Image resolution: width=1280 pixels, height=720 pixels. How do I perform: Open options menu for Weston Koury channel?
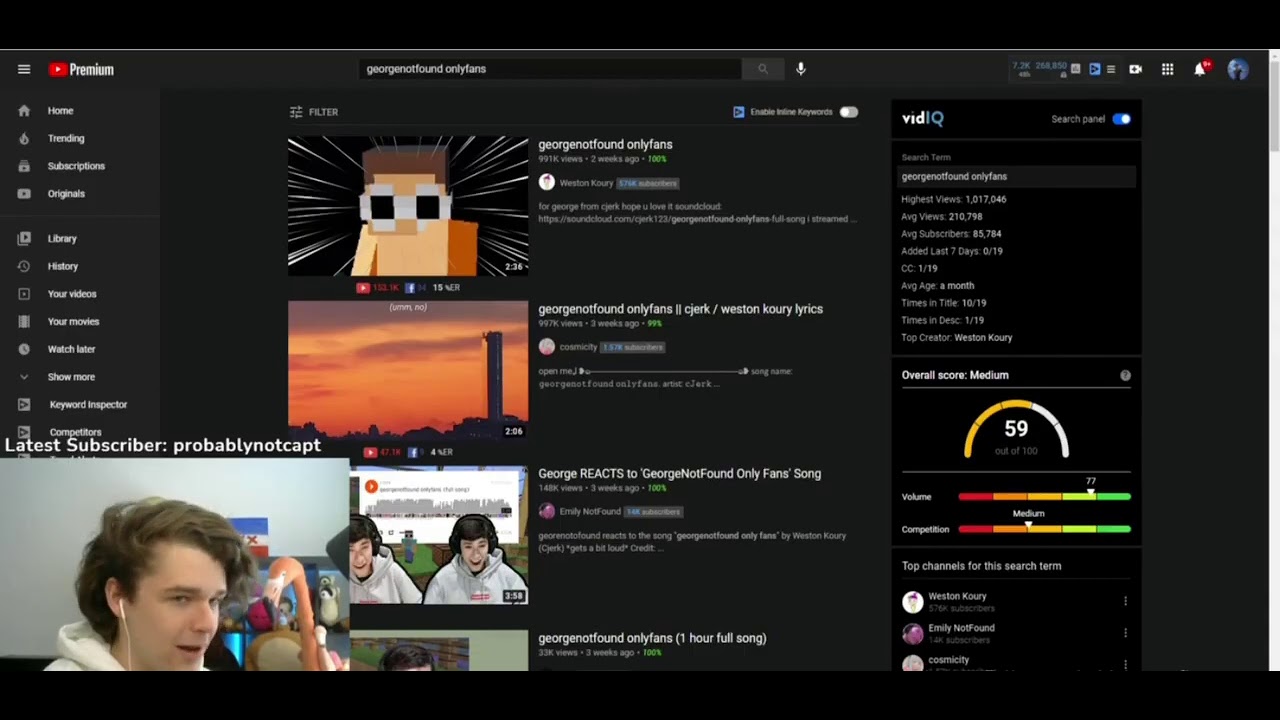(1125, 601)
